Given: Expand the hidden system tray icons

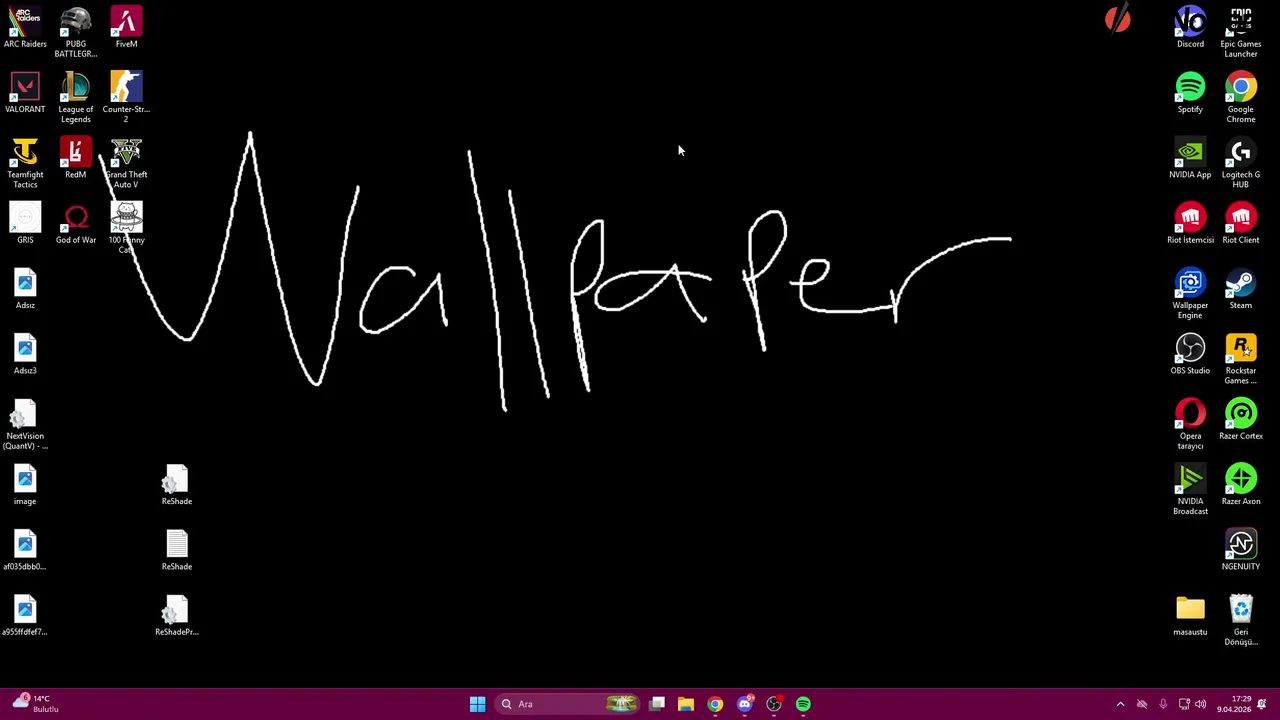Looking at the screenshot, I should point(1120,704).
